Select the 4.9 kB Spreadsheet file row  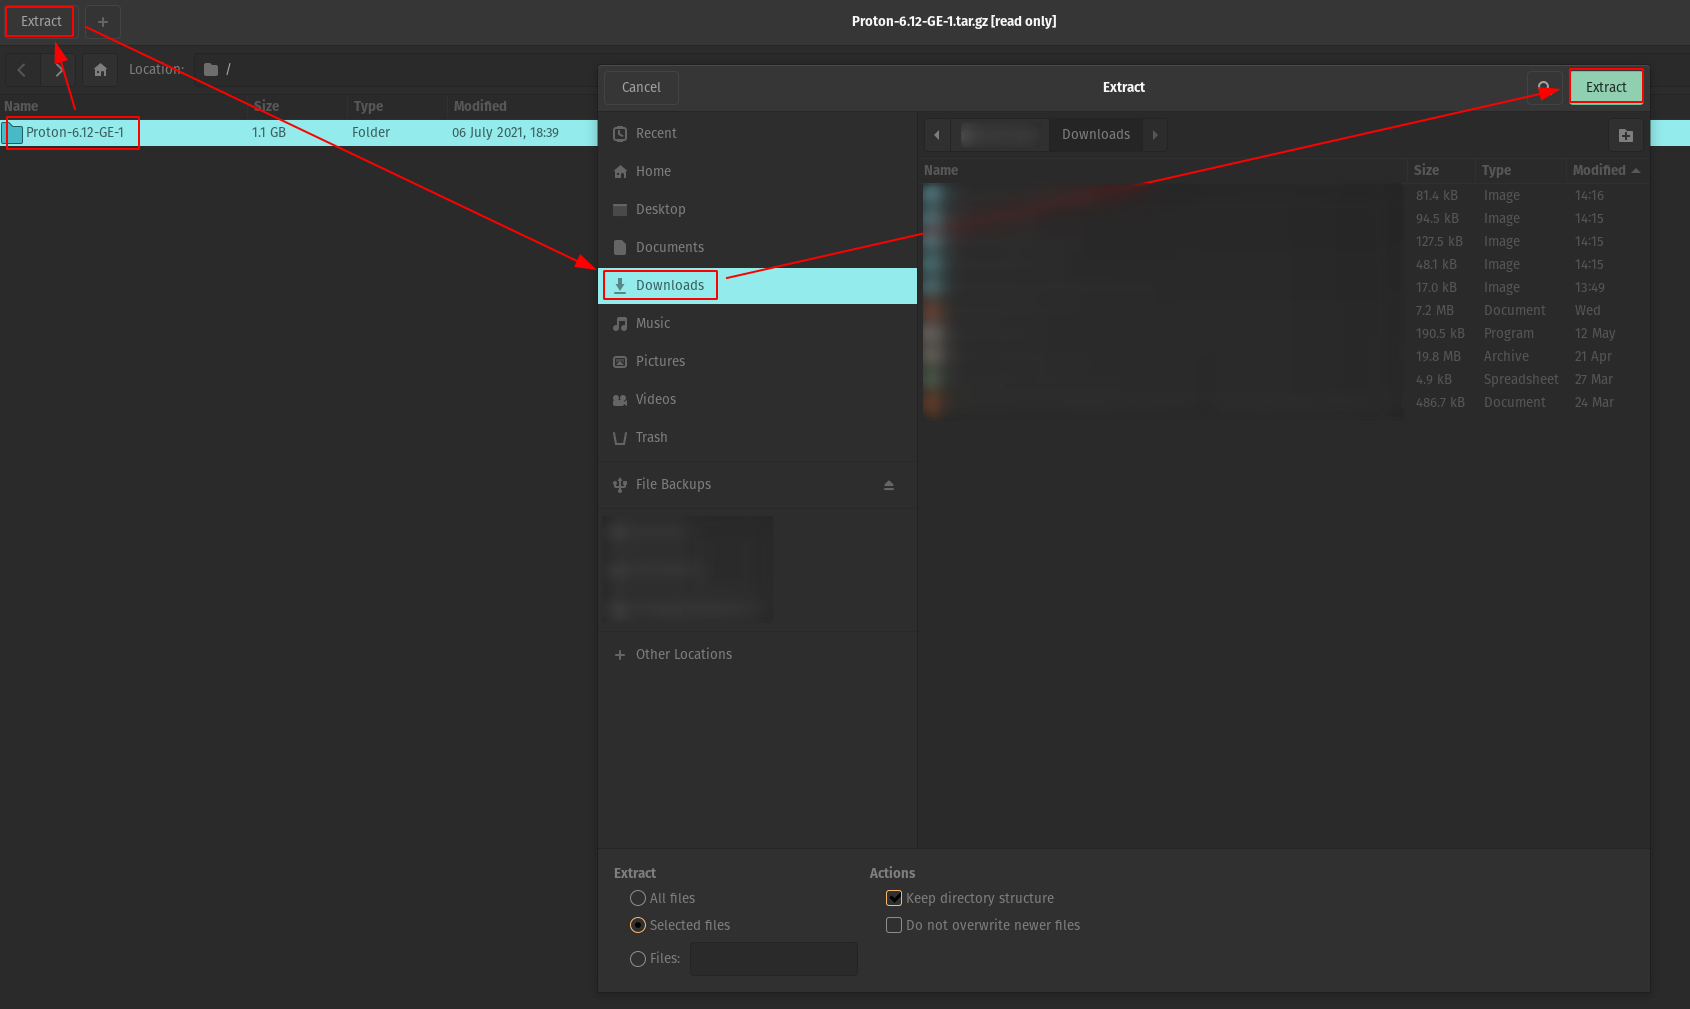1284,380
